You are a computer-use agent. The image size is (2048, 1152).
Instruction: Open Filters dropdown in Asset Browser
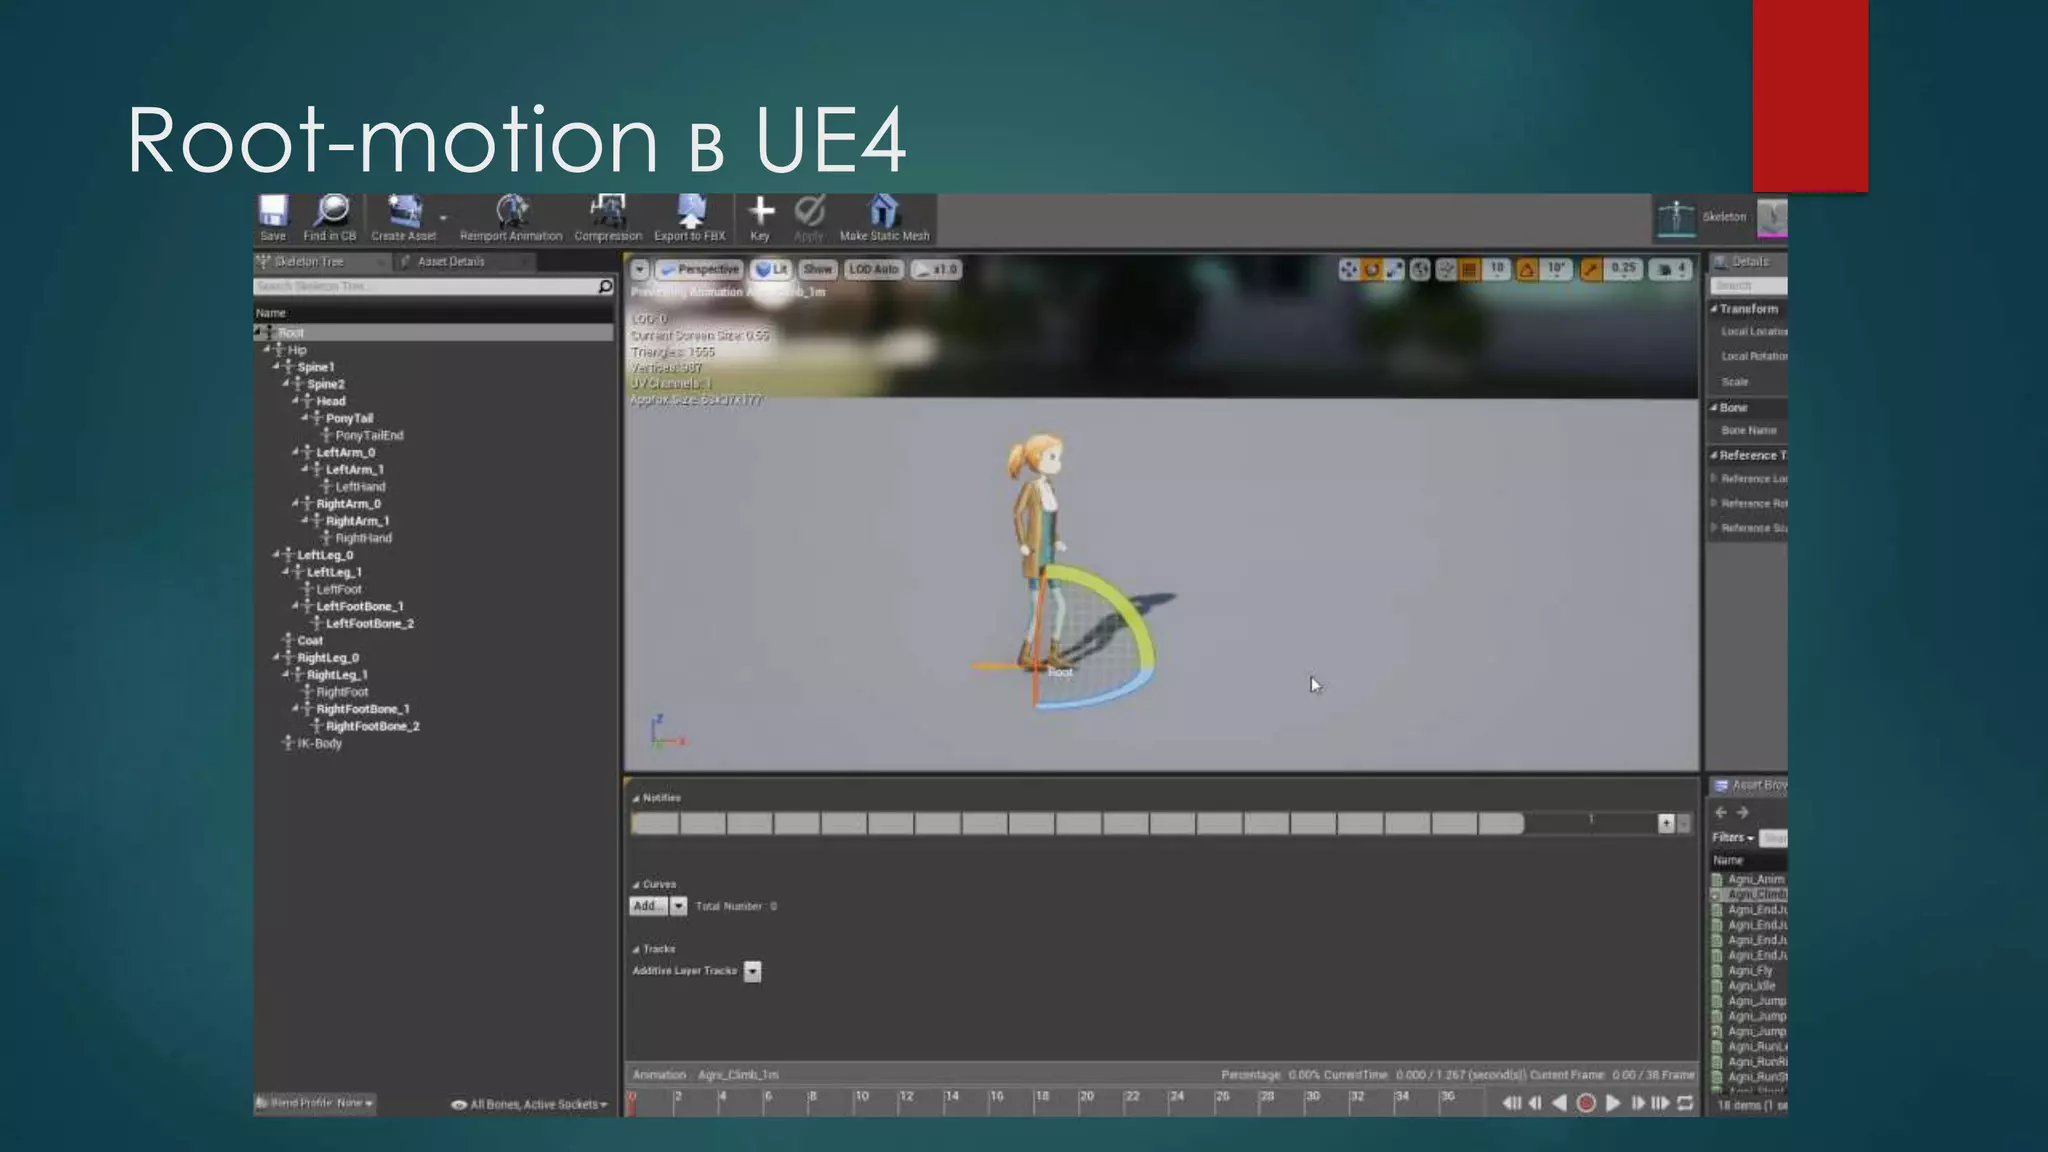tap(1733, 838)
